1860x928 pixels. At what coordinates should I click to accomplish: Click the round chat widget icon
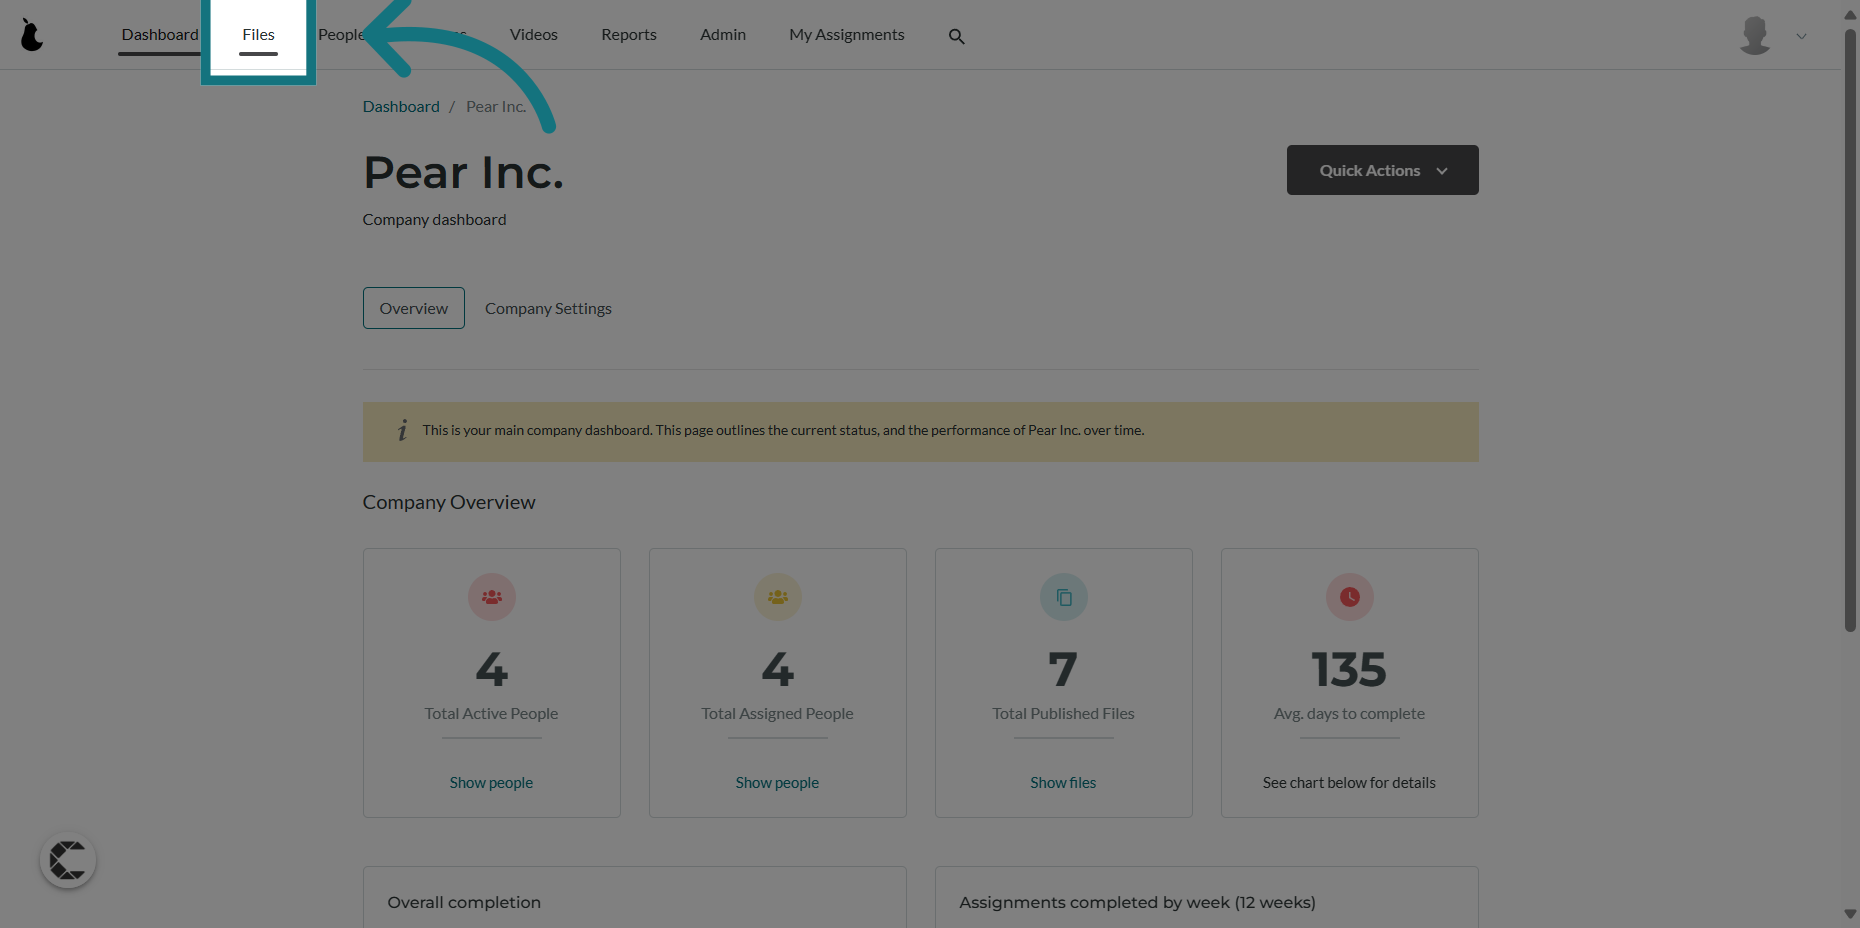click(68, 860)
